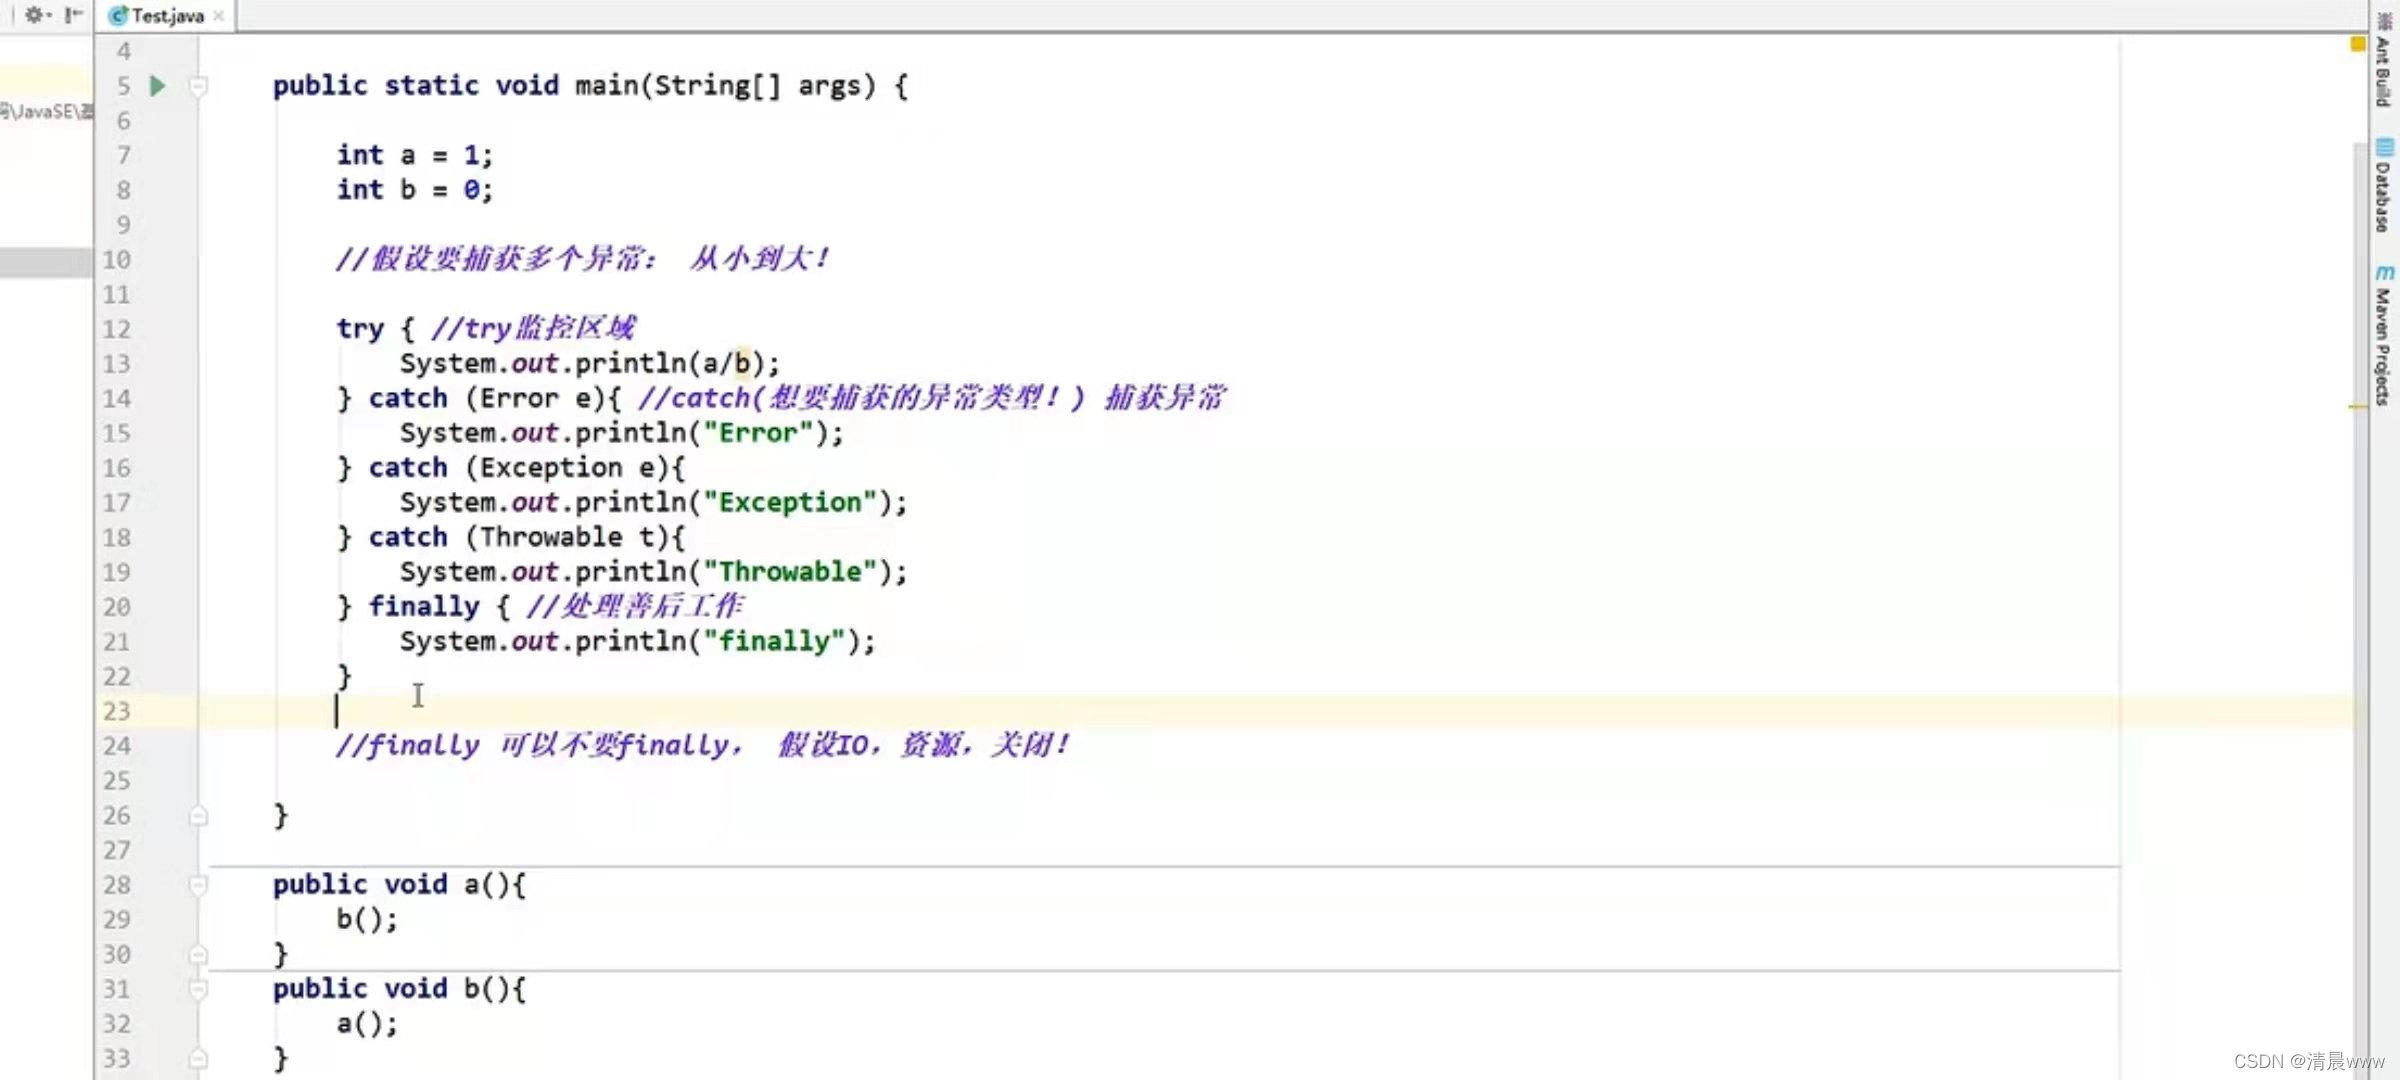Image resolution: width=2400 pixels, height=1080 pixels.
Task: Click 'public void a(){' method signature
Action: point(400,885)
